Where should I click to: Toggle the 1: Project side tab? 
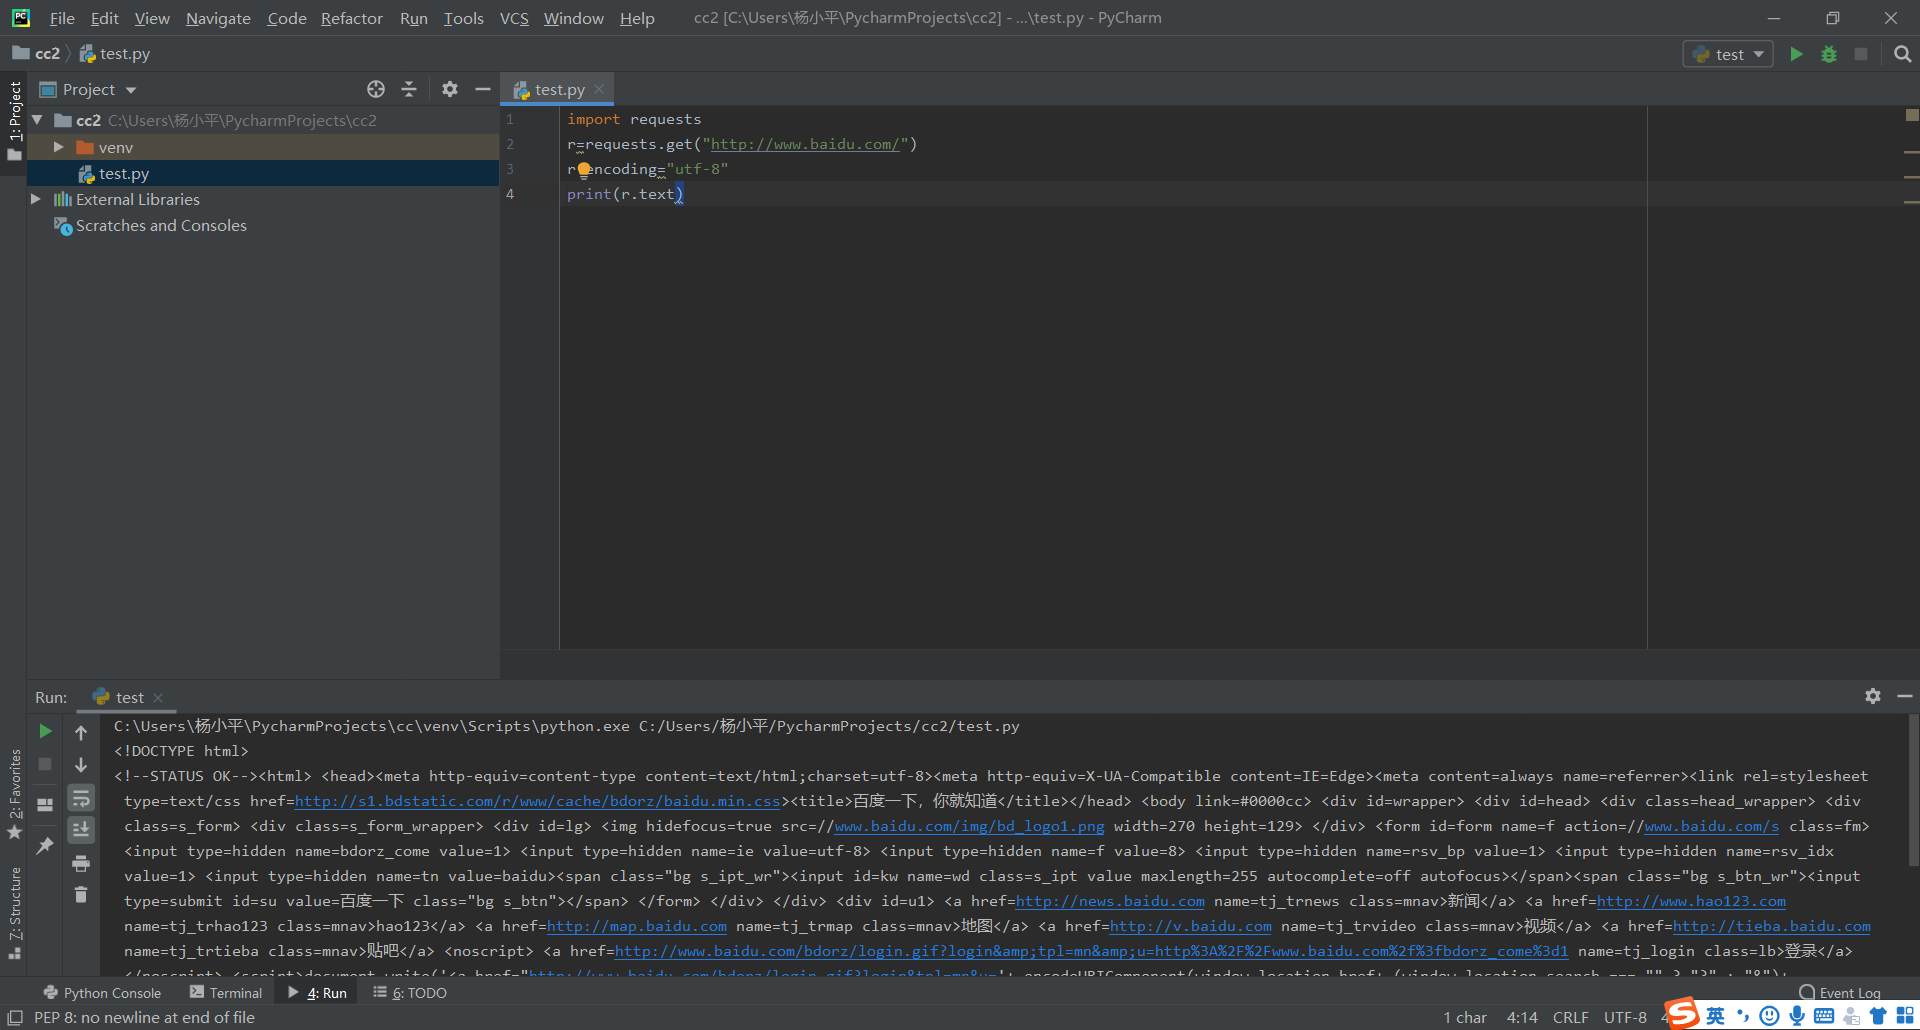click(15, 120)
